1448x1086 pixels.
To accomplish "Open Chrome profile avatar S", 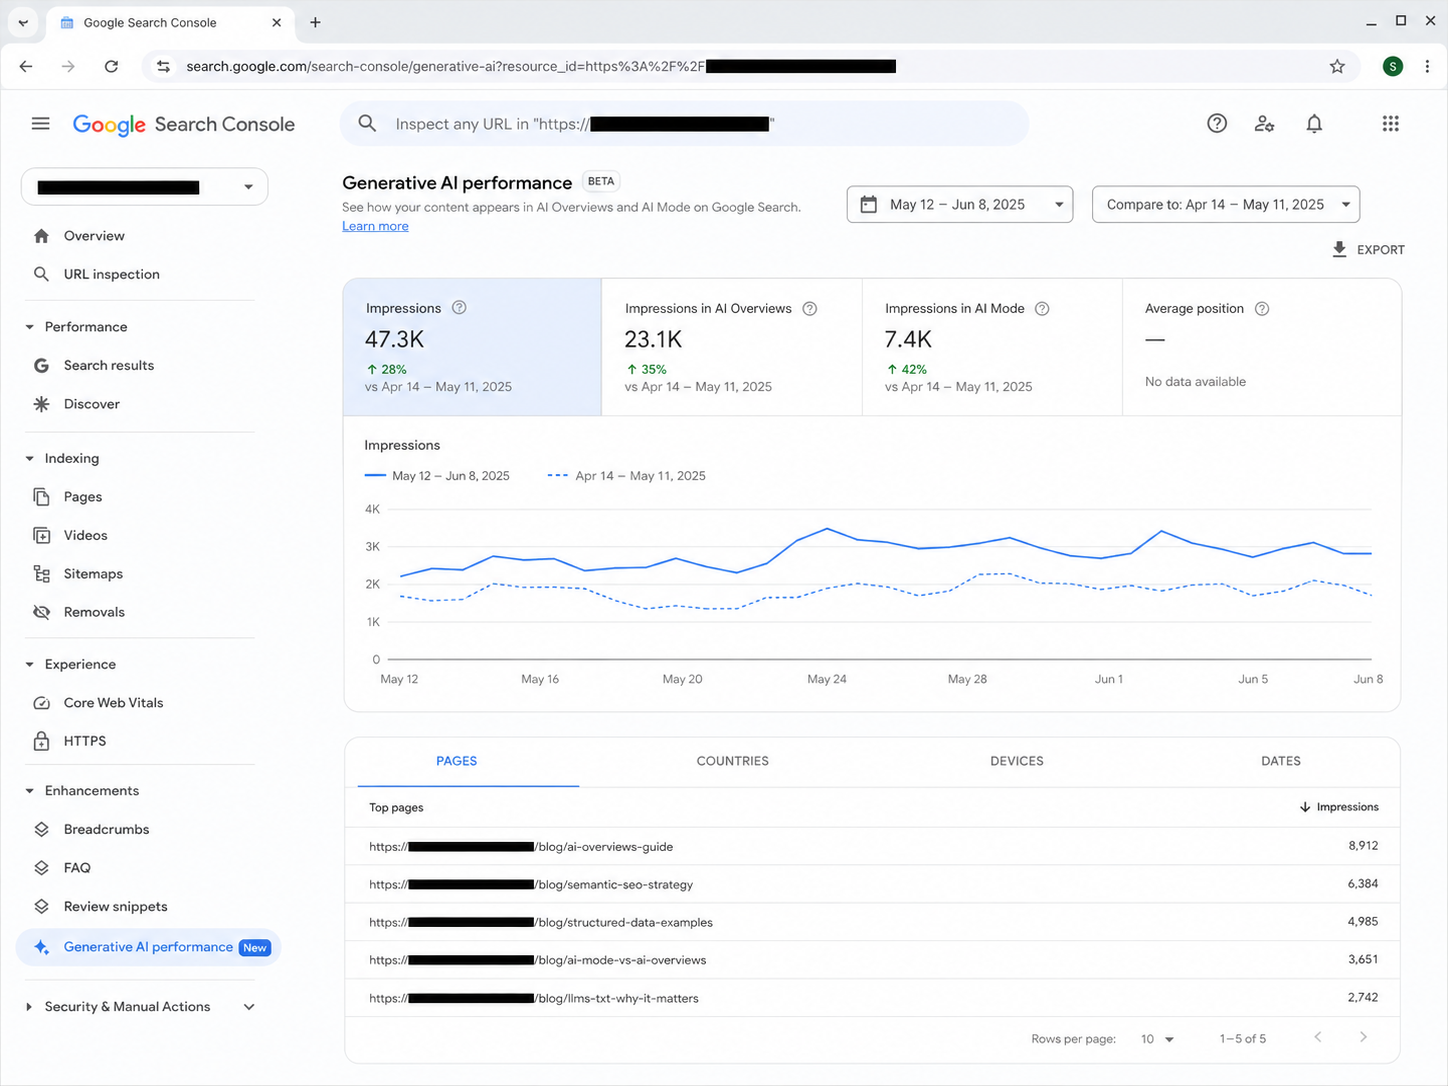I will (1393, 66).
